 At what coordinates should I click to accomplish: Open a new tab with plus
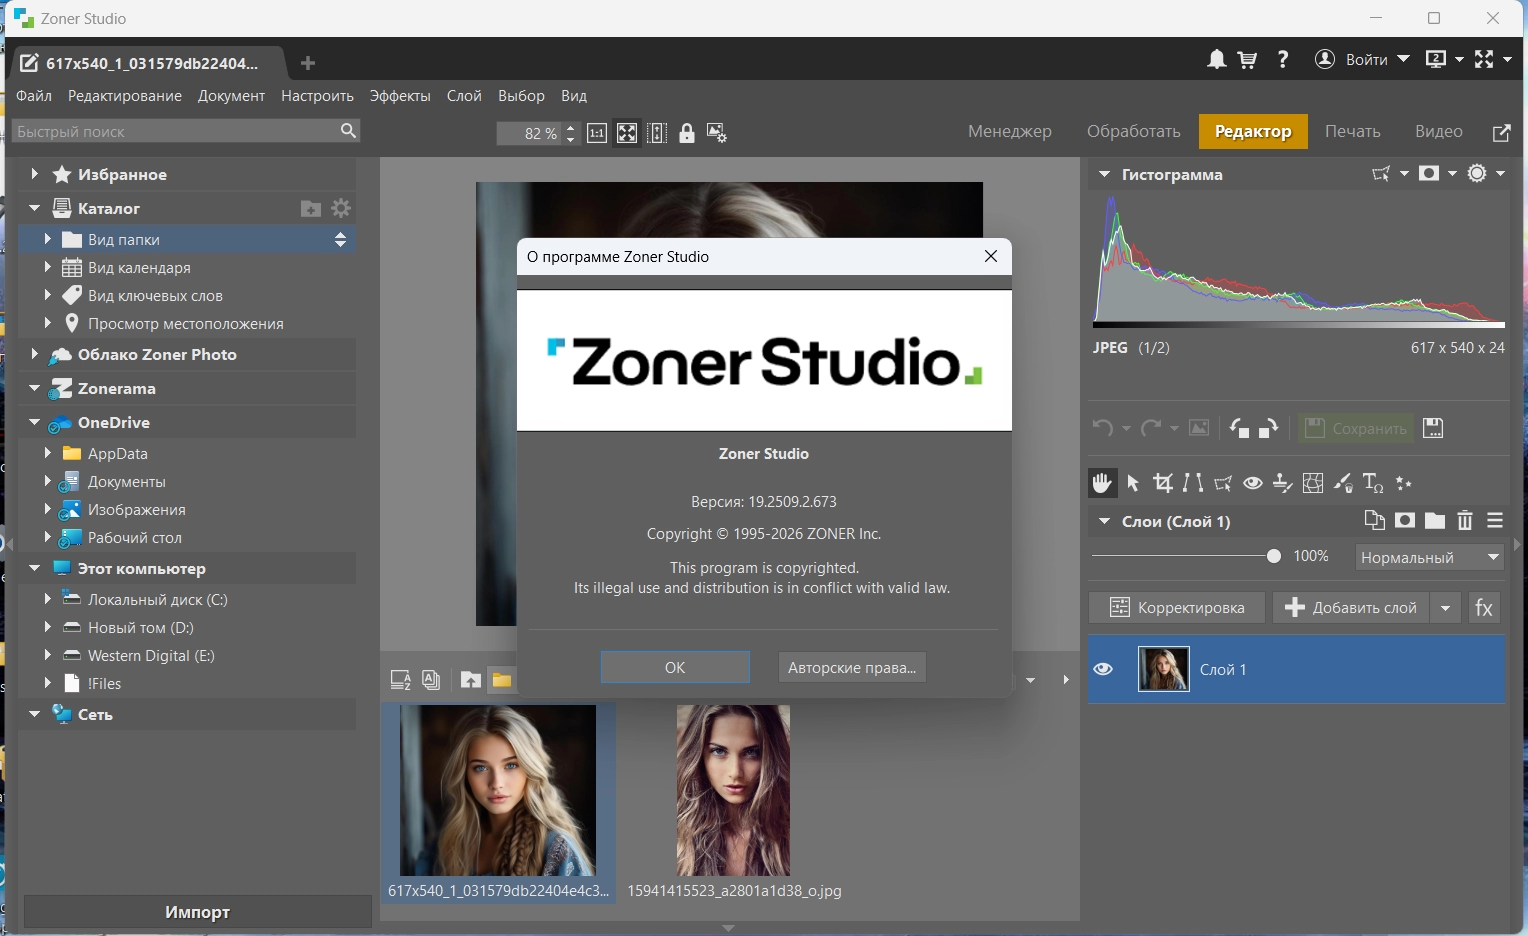pyautogui.click(x=308, y=63)
